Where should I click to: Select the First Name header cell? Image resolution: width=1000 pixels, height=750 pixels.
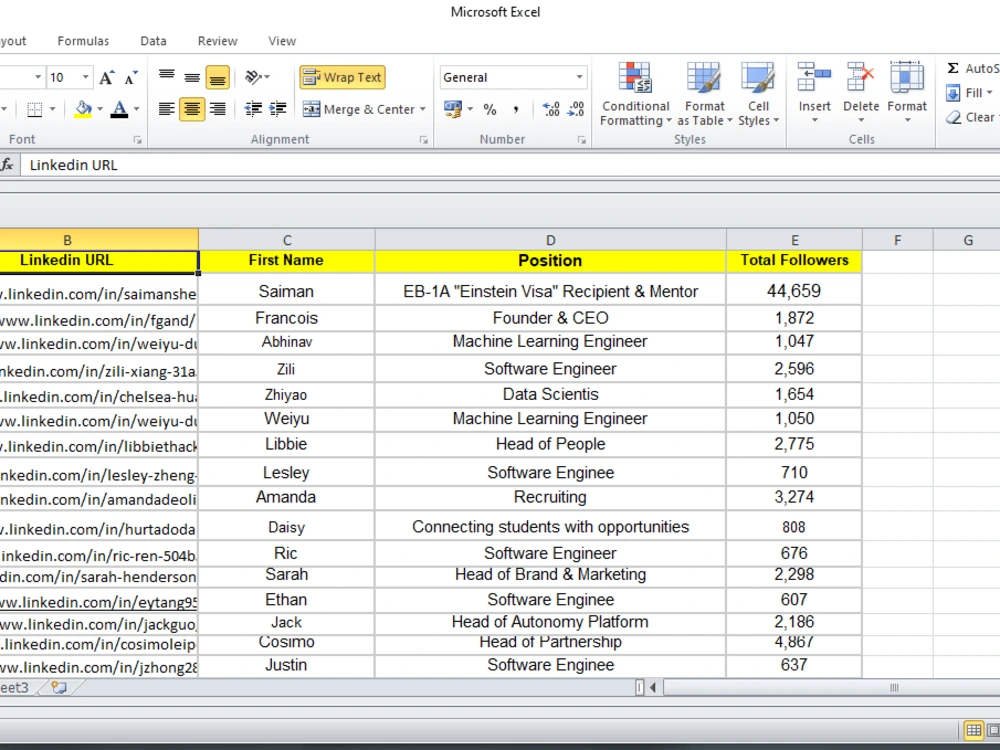pyautogui.click(x=286, y=260)
